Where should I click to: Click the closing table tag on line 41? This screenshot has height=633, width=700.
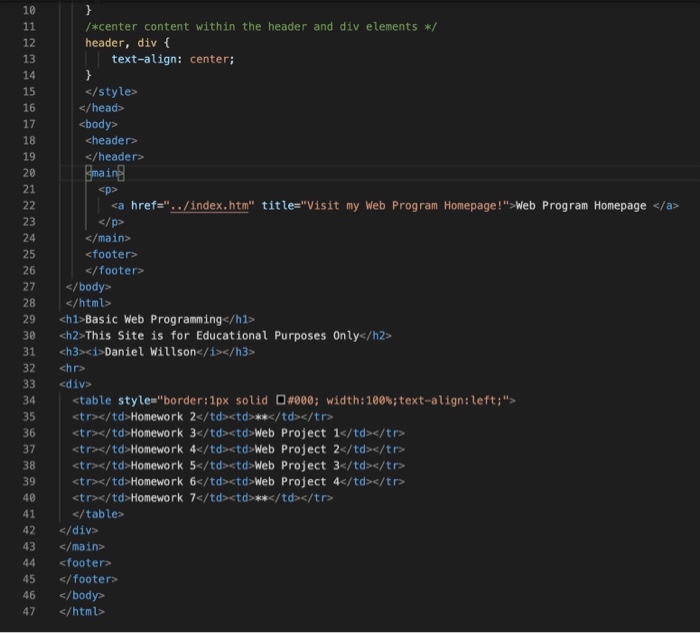point(98,514)
